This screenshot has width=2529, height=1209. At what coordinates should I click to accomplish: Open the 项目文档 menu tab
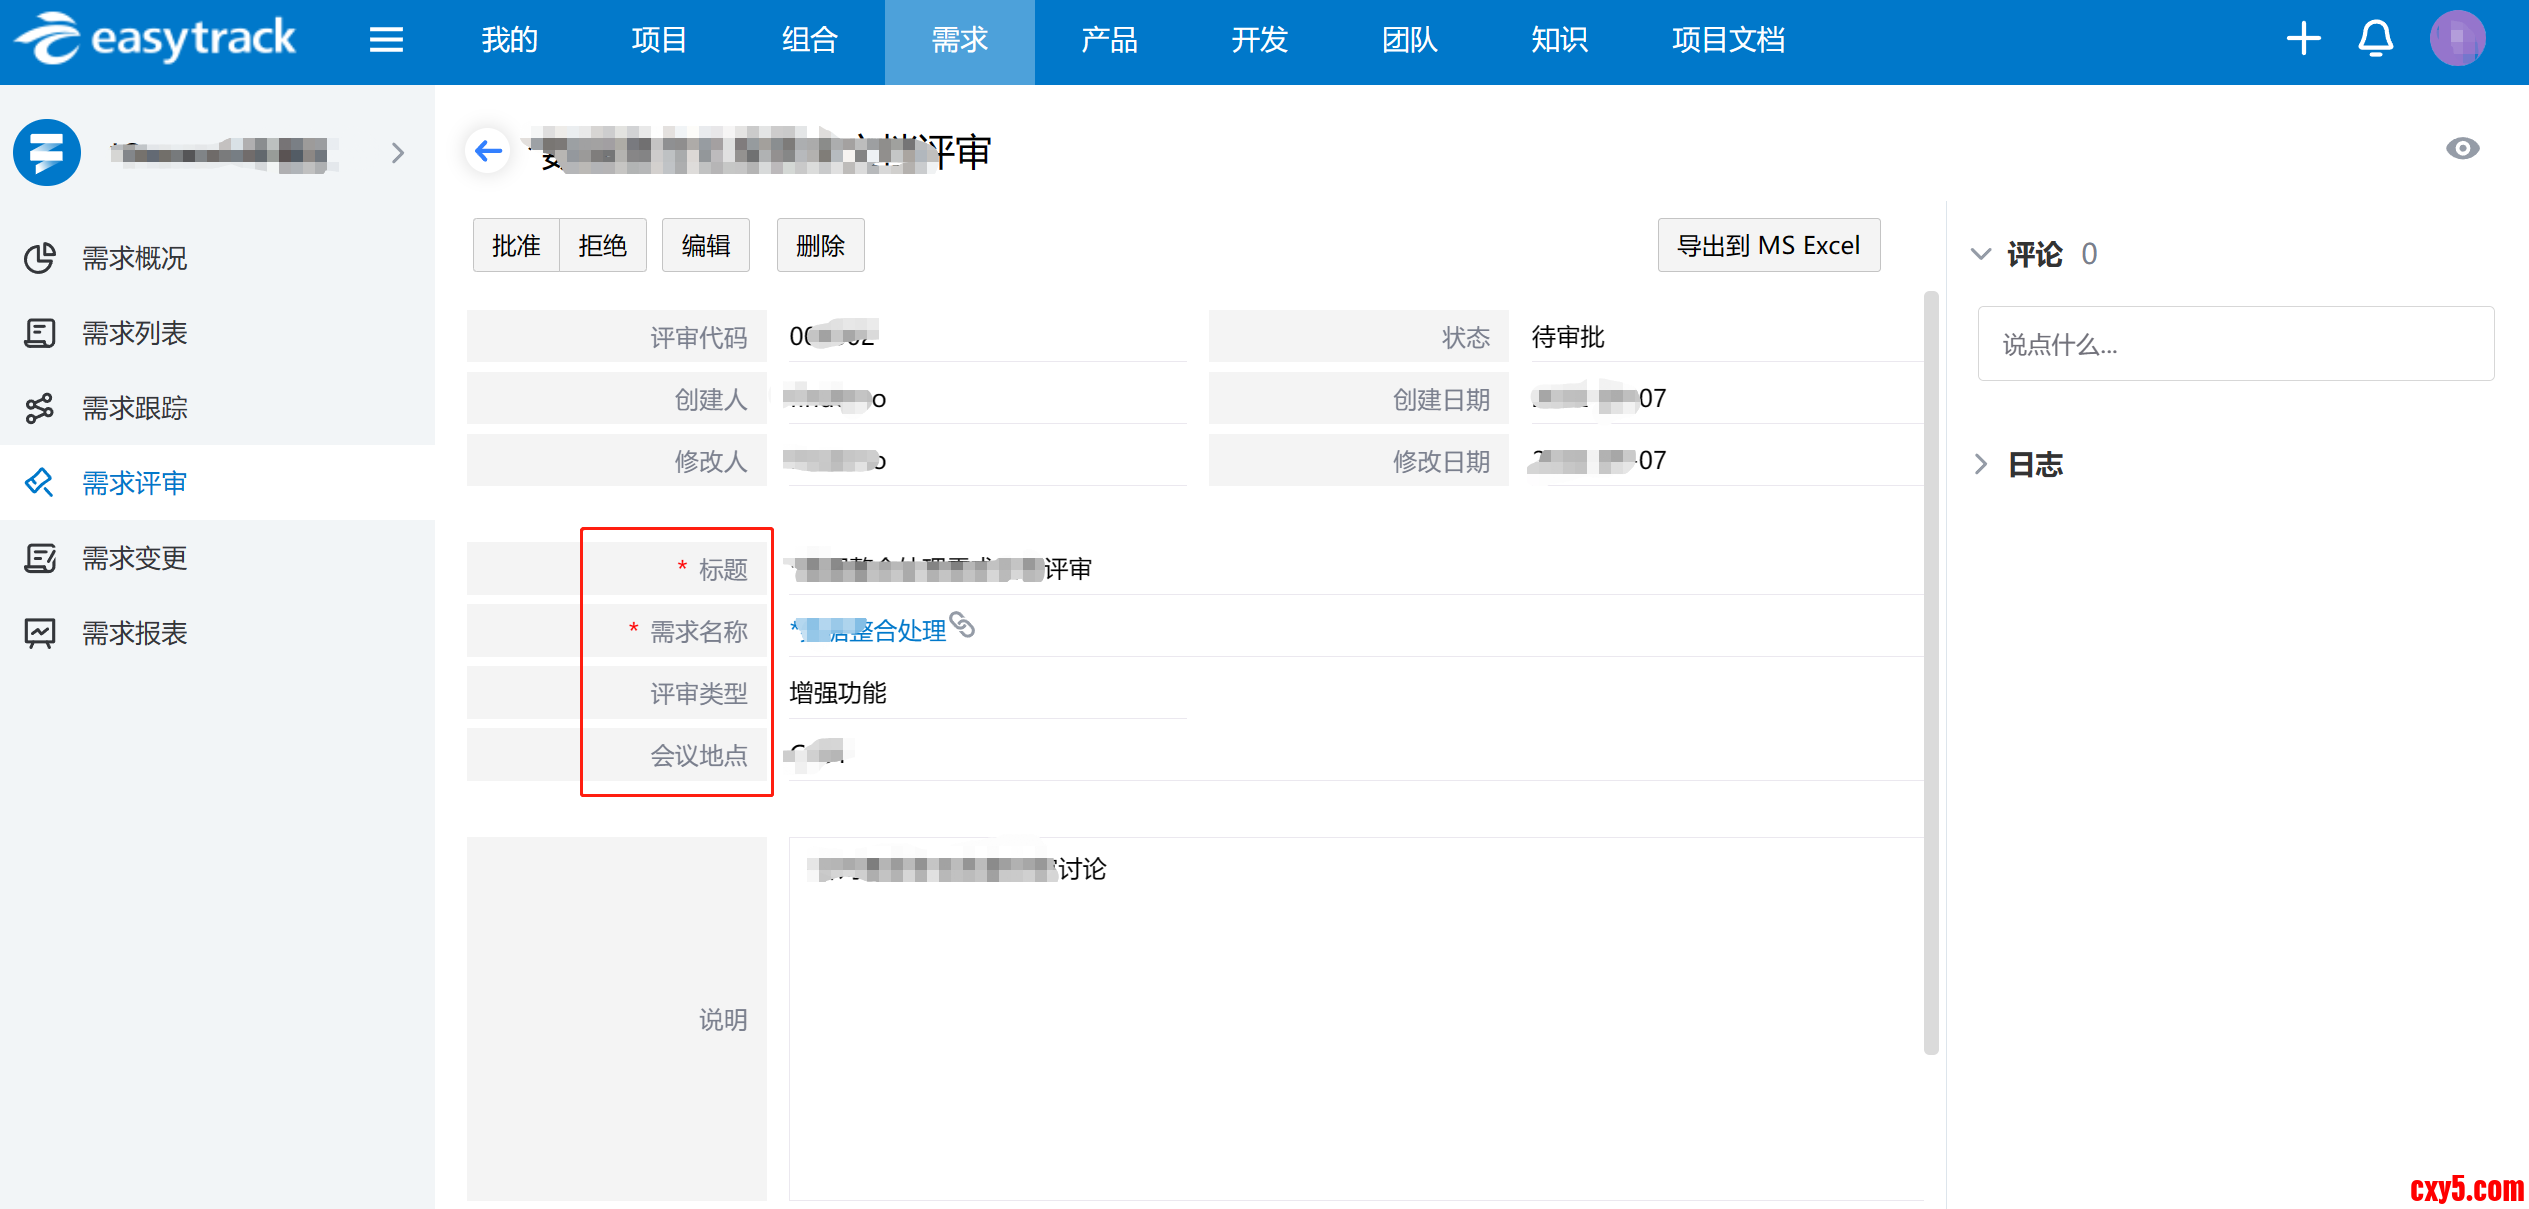1728,40
